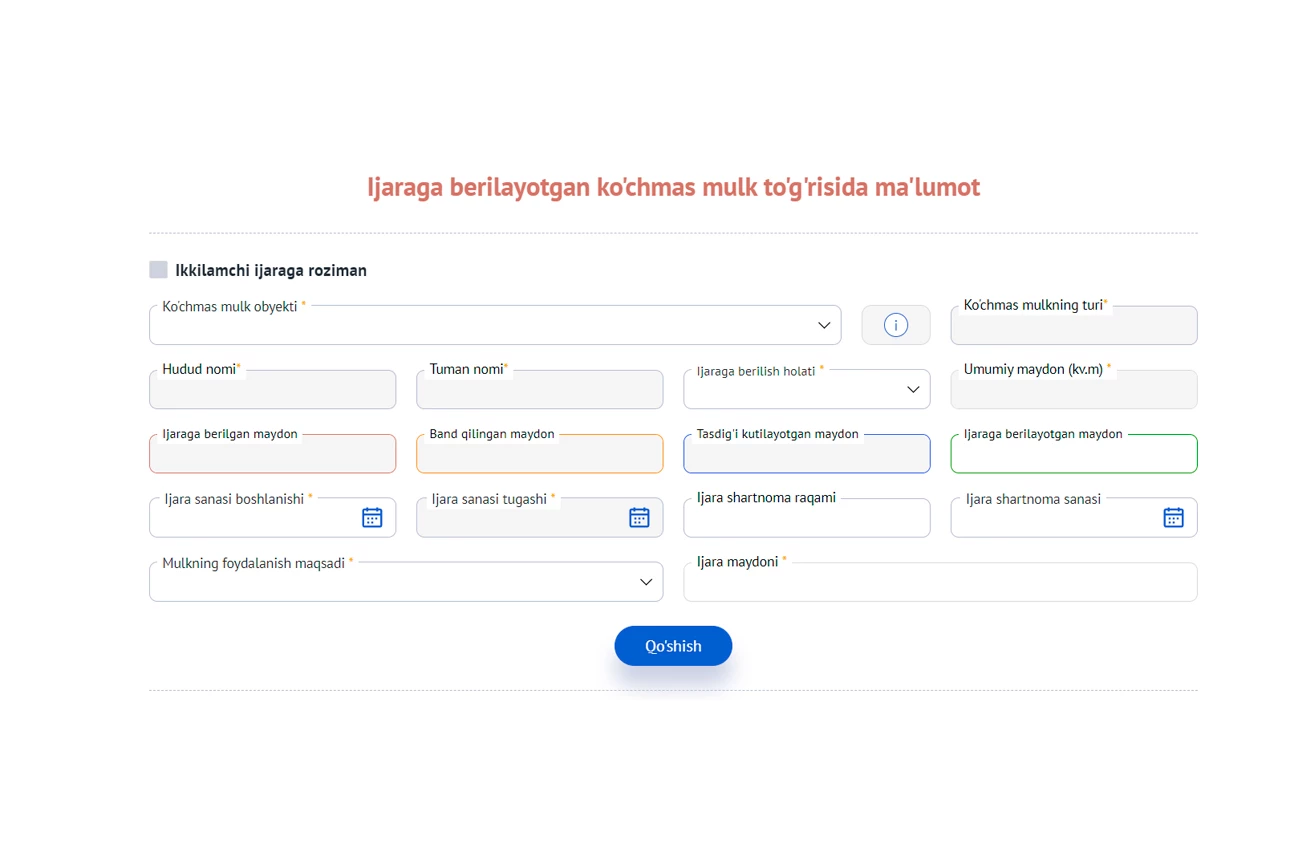Screen dimensions: 1300x867
Task: Click the Band qilingan maydon field
Action: click(x=540, y=453)
